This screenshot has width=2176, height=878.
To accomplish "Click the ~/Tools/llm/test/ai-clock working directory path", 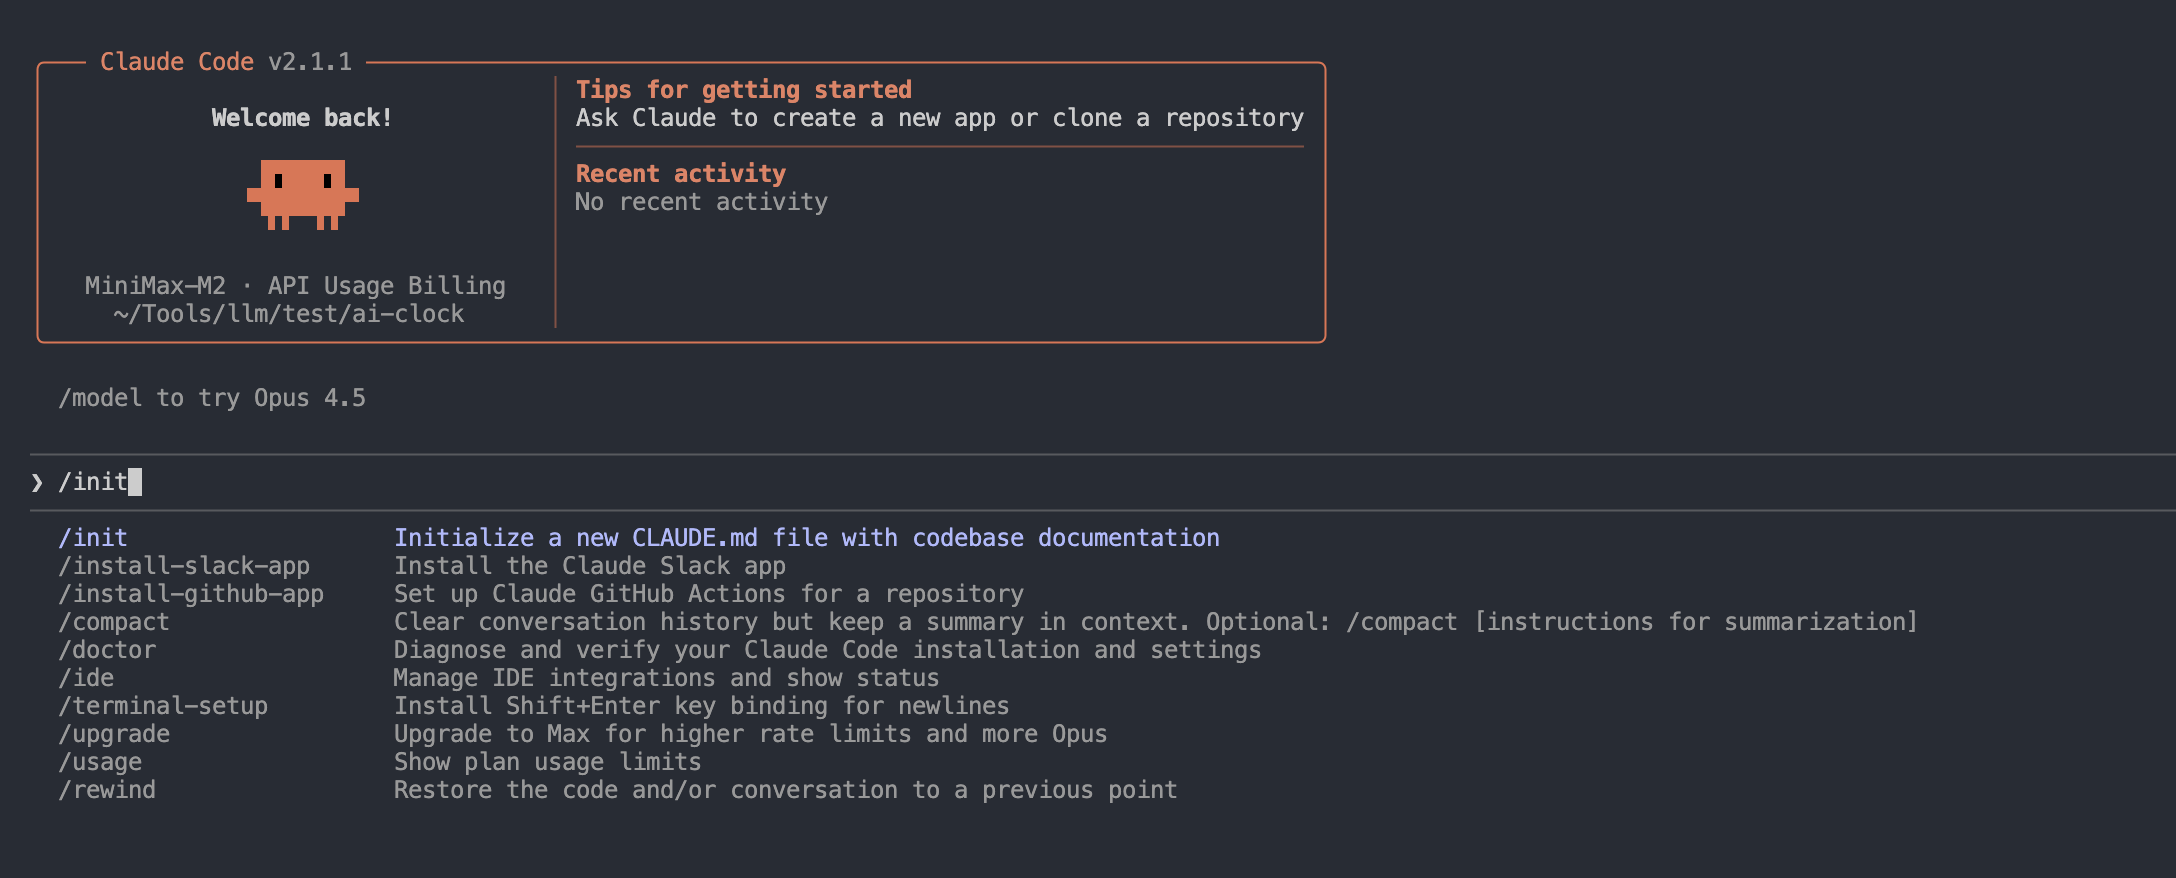I will click(288, 314).
